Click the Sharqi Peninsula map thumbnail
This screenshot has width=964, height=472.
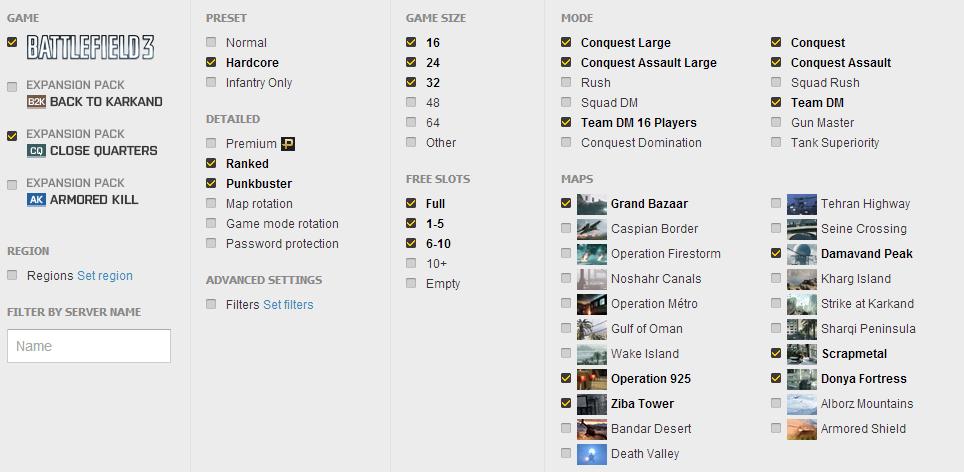[x=802, y=329]
